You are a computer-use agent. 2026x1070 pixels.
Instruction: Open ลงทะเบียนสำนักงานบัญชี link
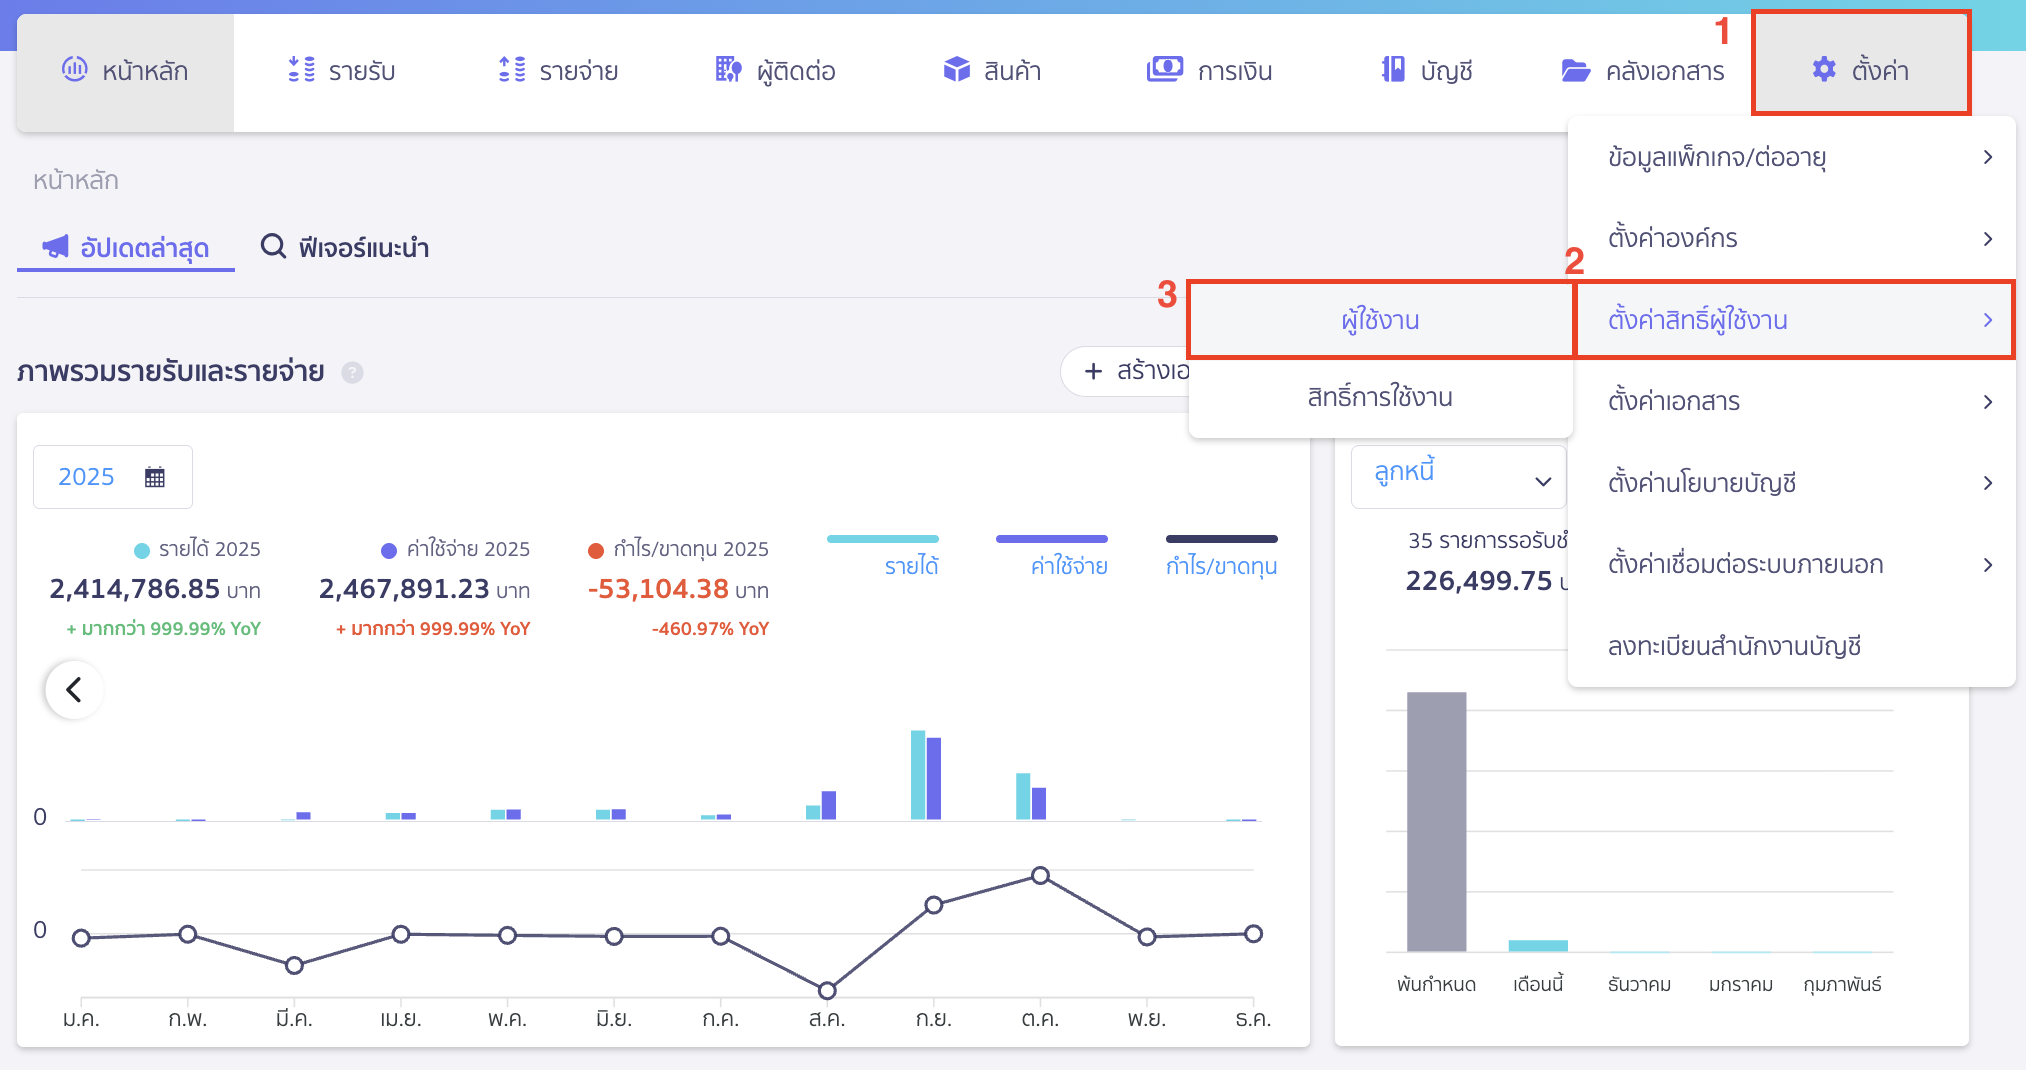(1734, 646)
